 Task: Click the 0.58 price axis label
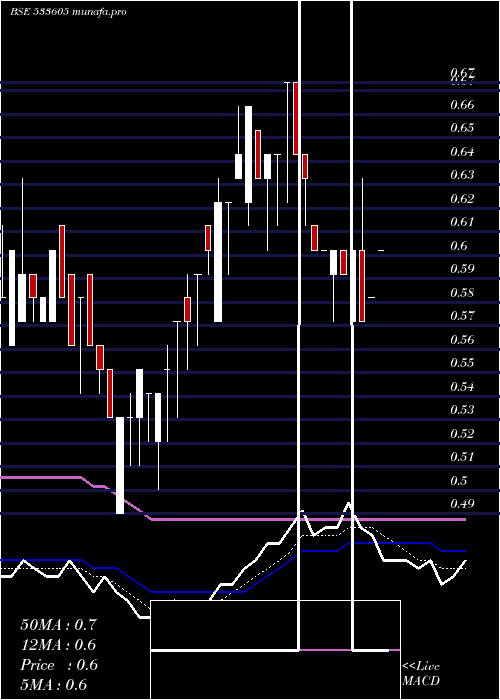(462, 293)
